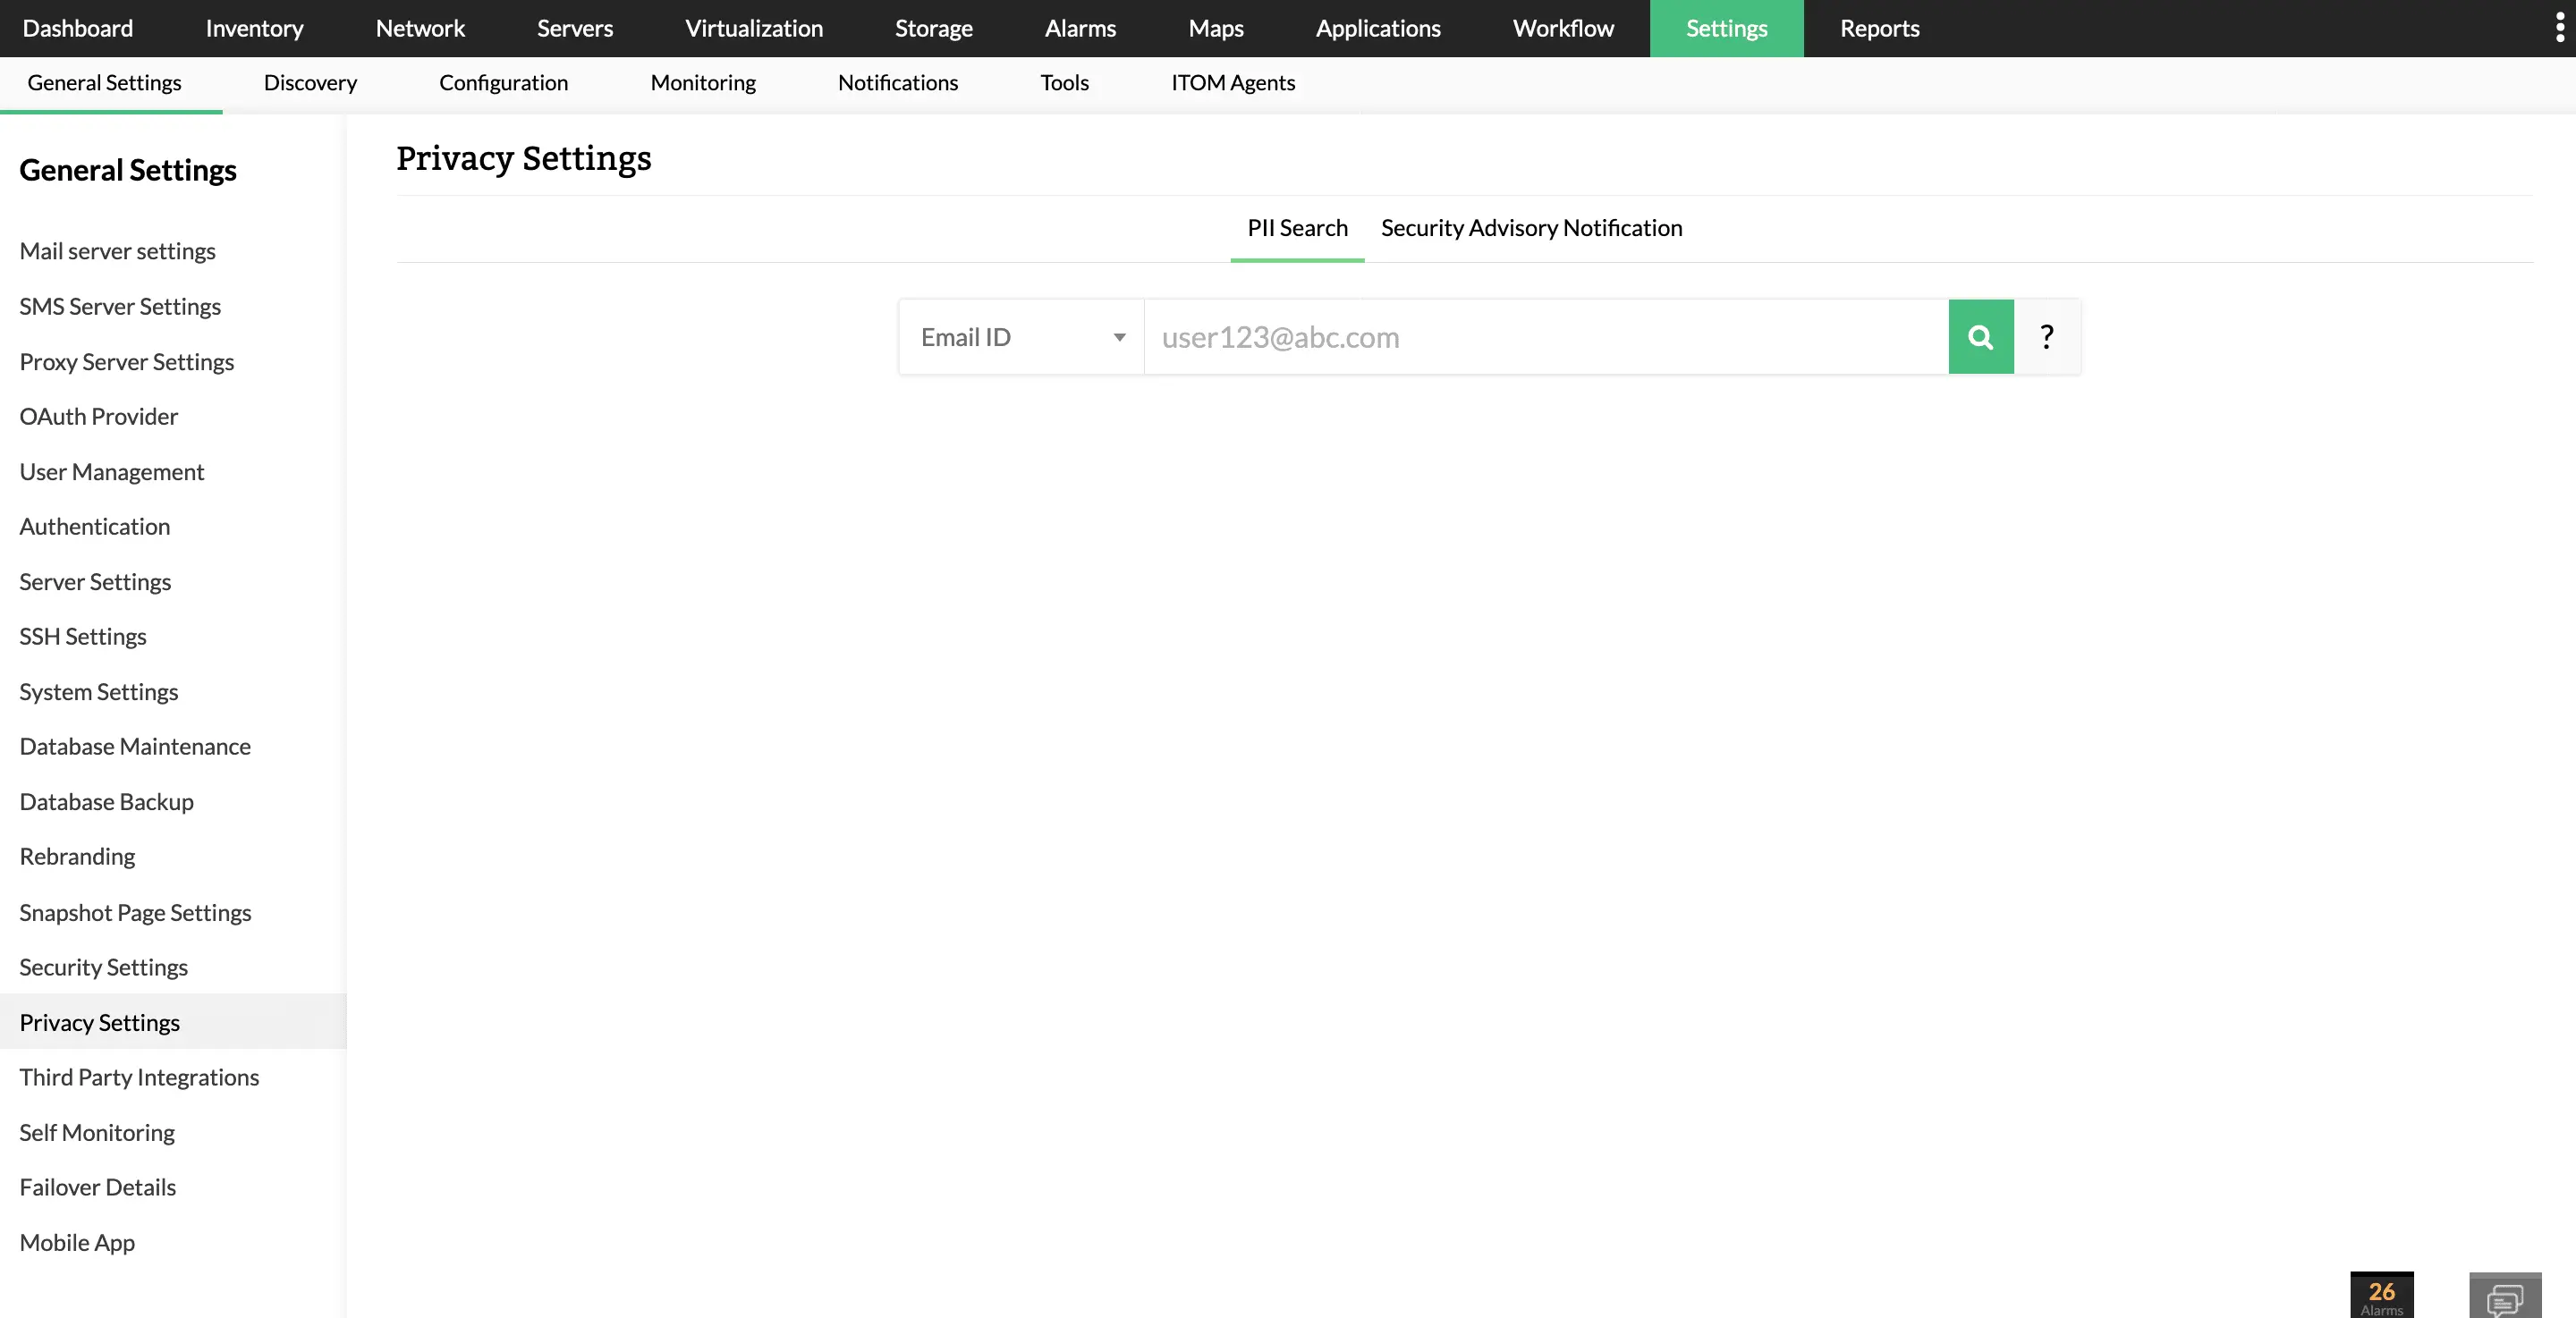2576x1318 pixels.
Task: Click the question mark help icon
Action: pyautogui.click(x=2048, y=336)
